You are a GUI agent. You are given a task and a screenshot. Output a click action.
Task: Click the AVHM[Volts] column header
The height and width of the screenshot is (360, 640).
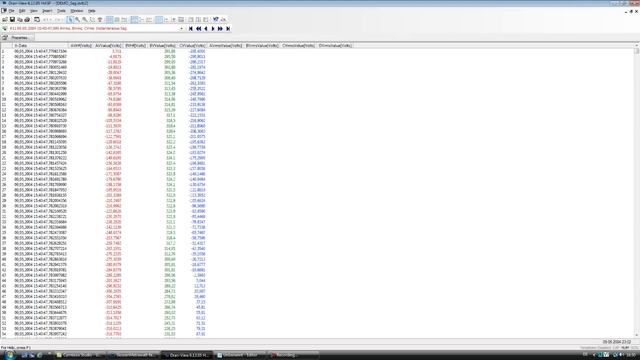81,46
